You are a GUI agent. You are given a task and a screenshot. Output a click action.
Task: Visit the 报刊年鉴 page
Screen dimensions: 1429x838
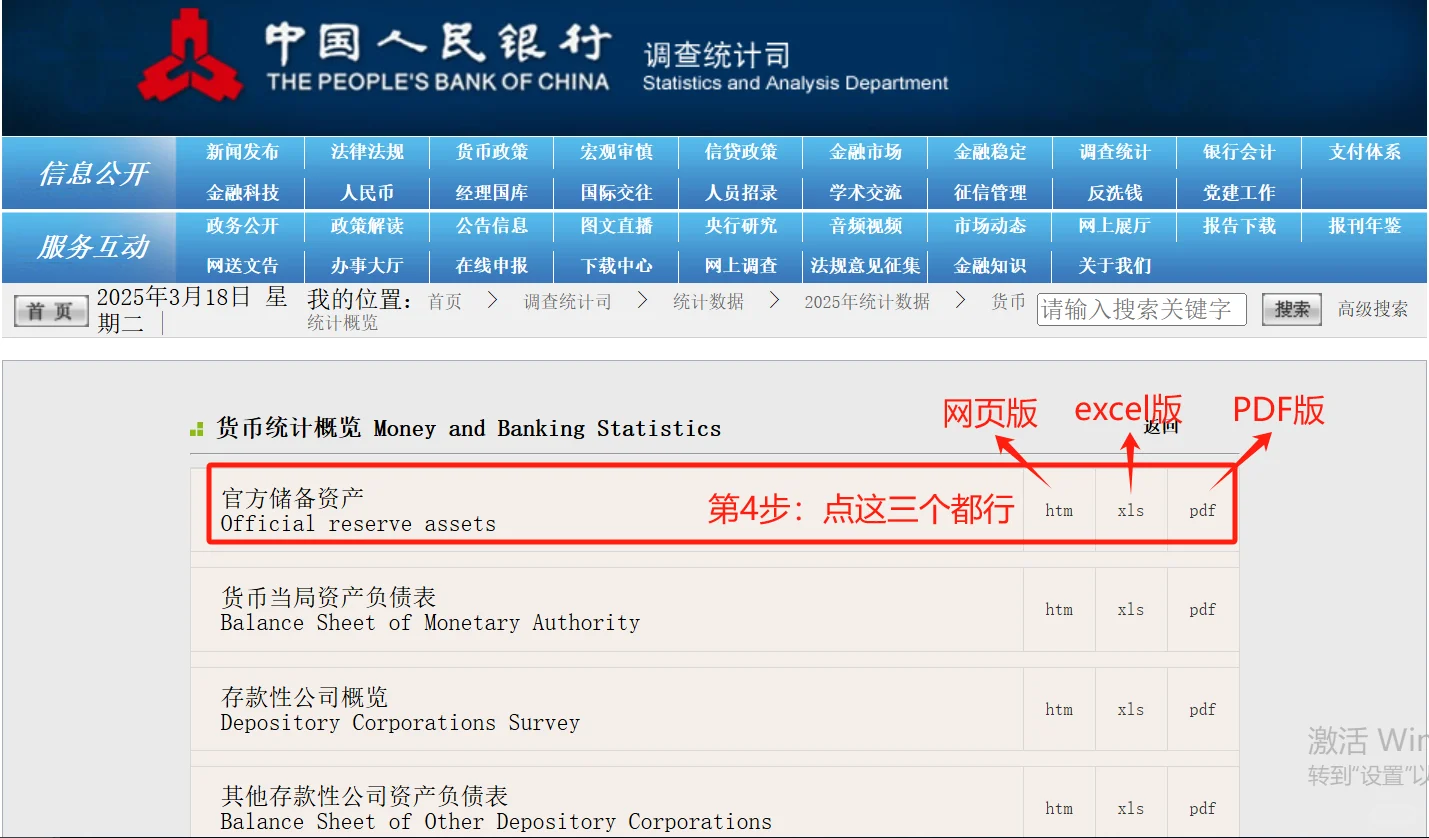coord(1365,226)
